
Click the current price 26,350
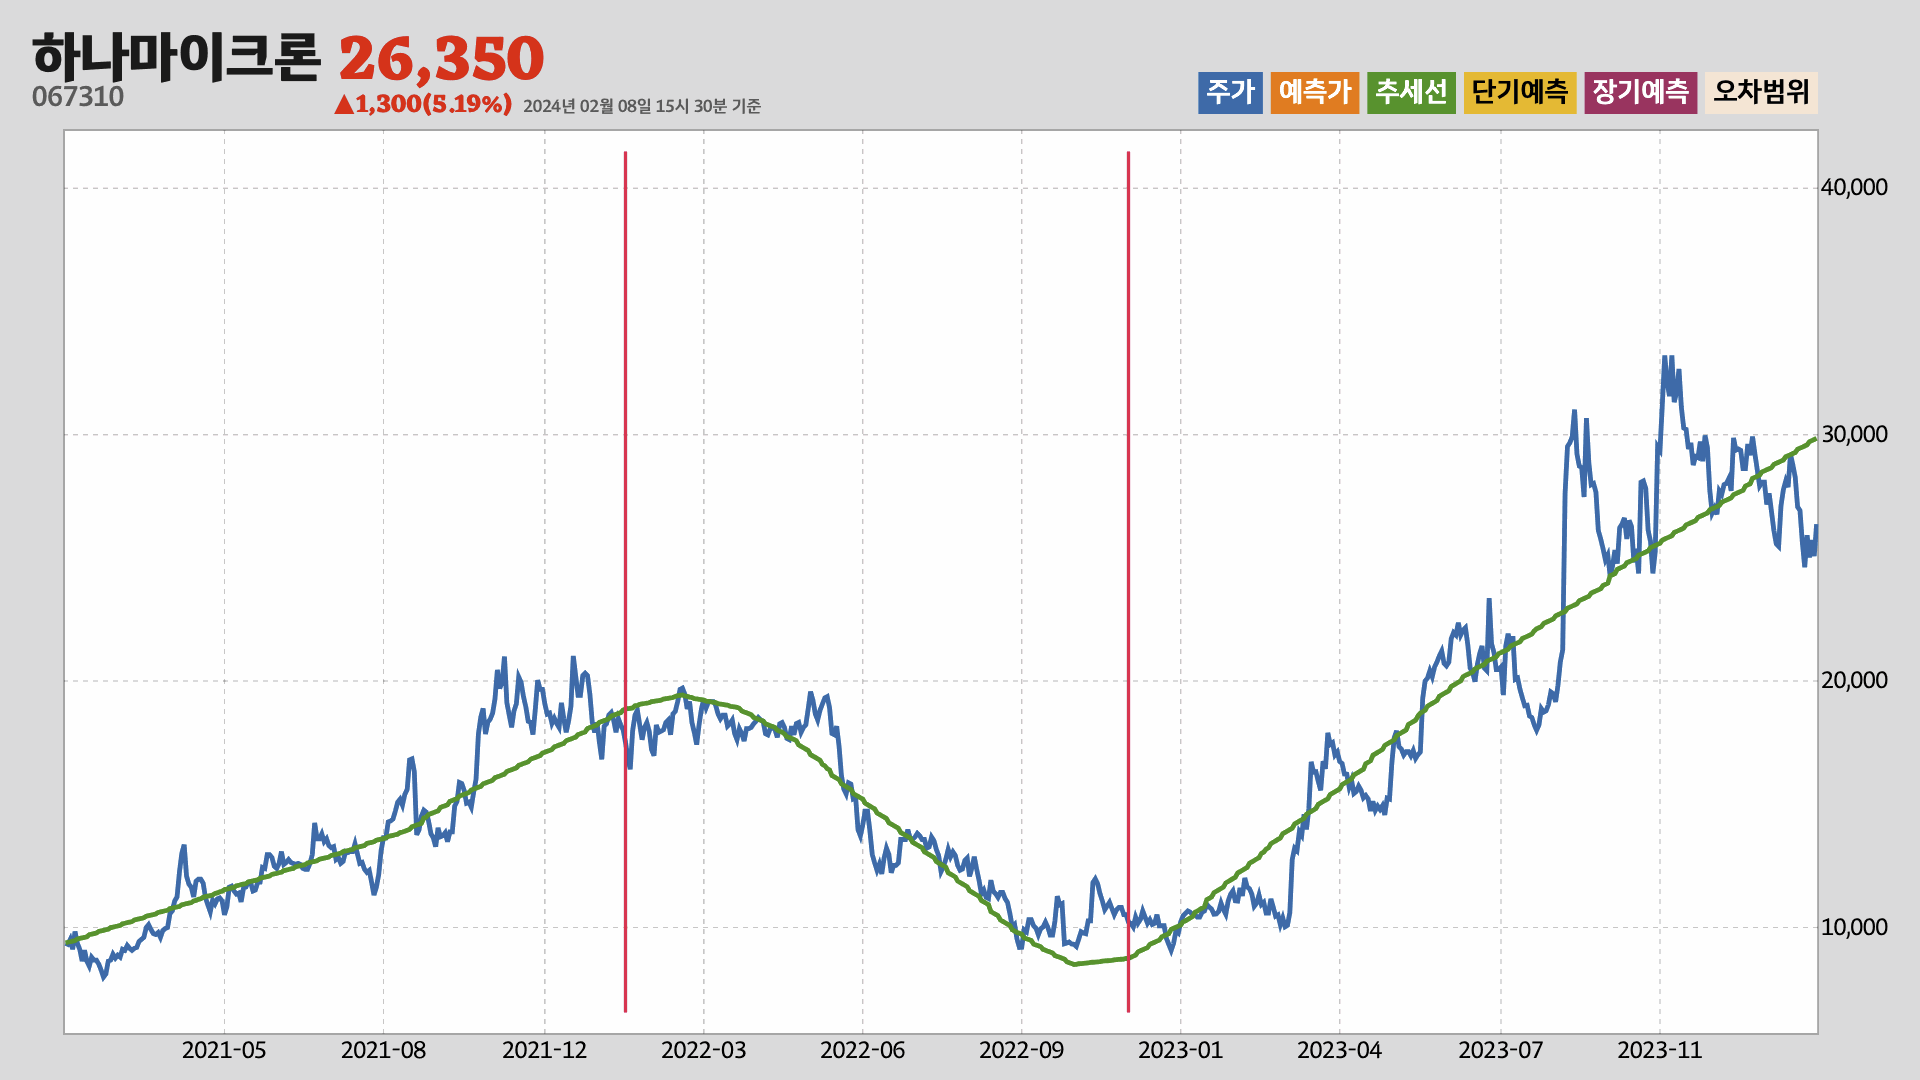tap(441, 58)
